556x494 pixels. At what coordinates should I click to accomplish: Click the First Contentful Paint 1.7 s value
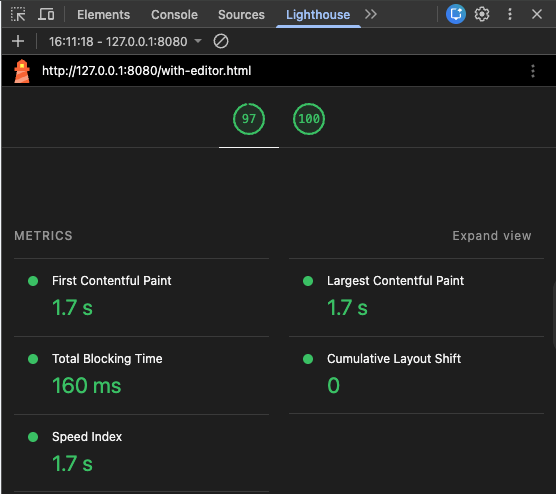[x=72, y=307]
